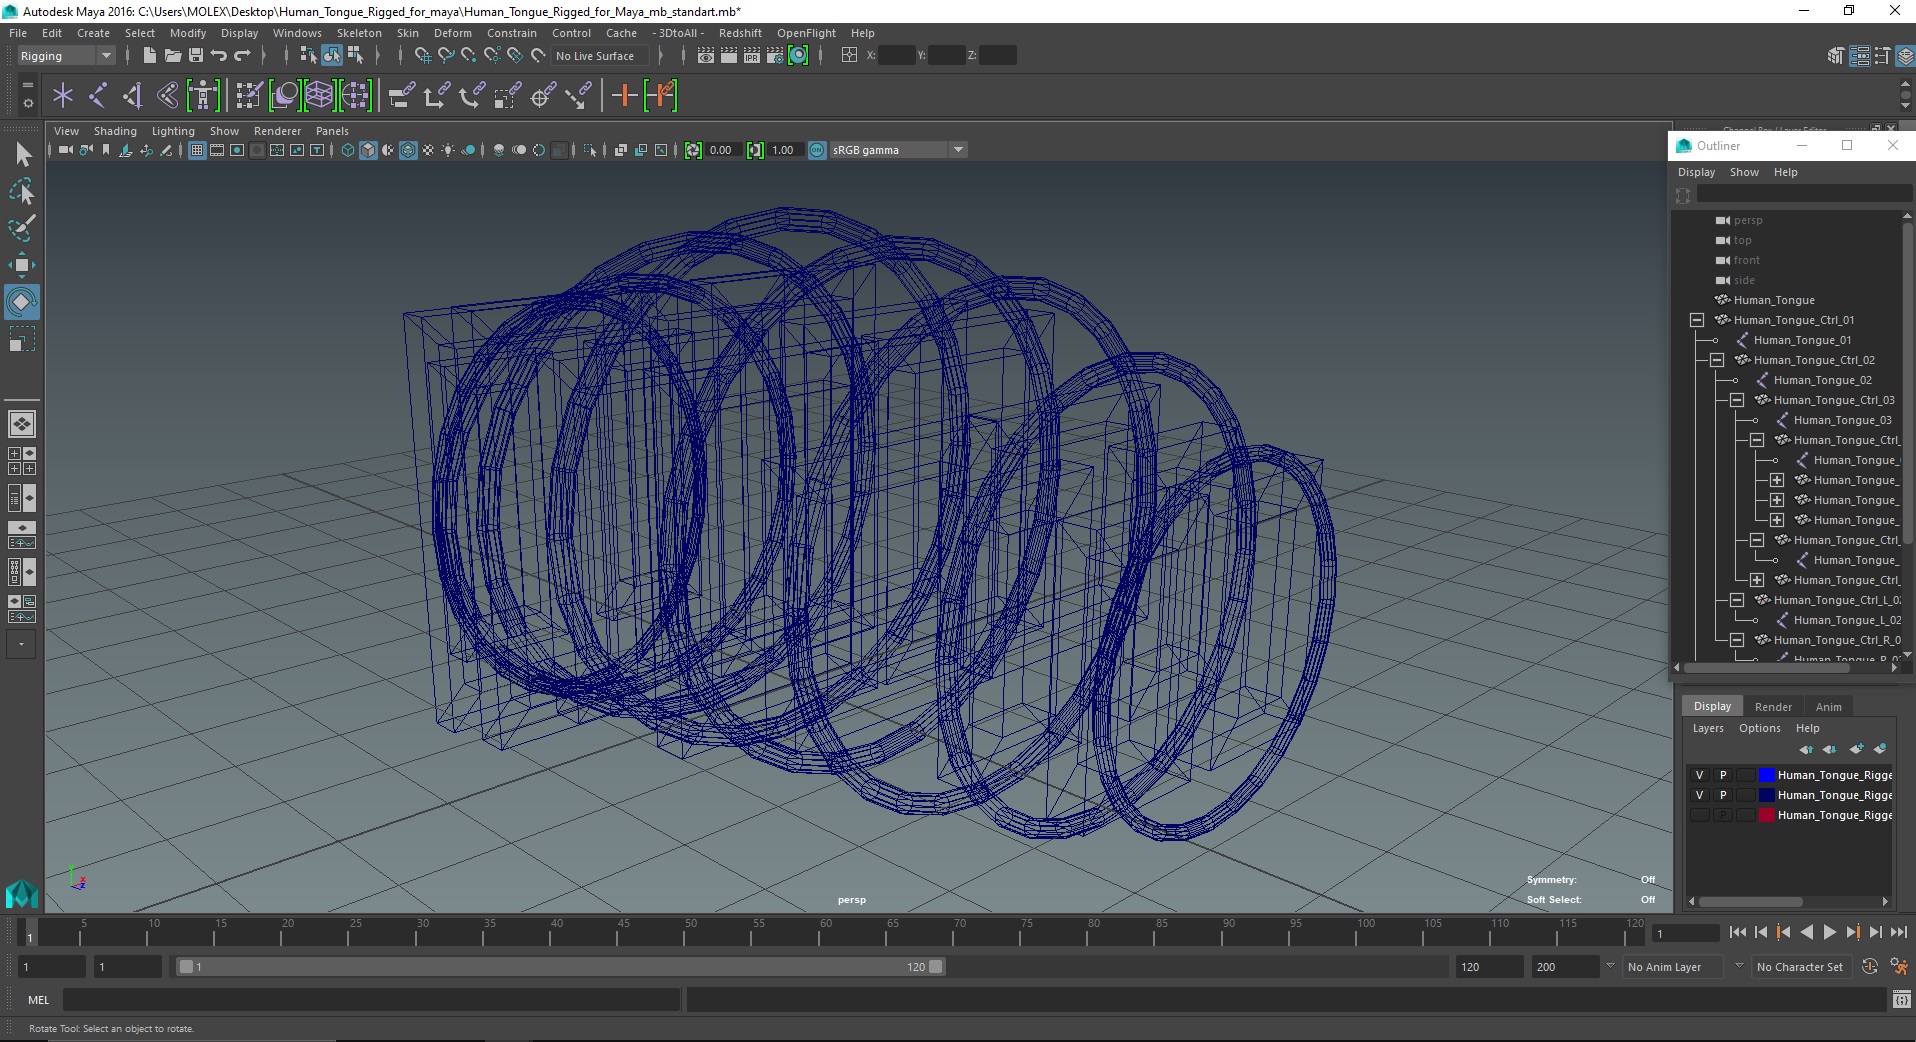Click red color swatch of third layer
This screenshot has height=1042, width=1916.
(x=1766, y=815)
